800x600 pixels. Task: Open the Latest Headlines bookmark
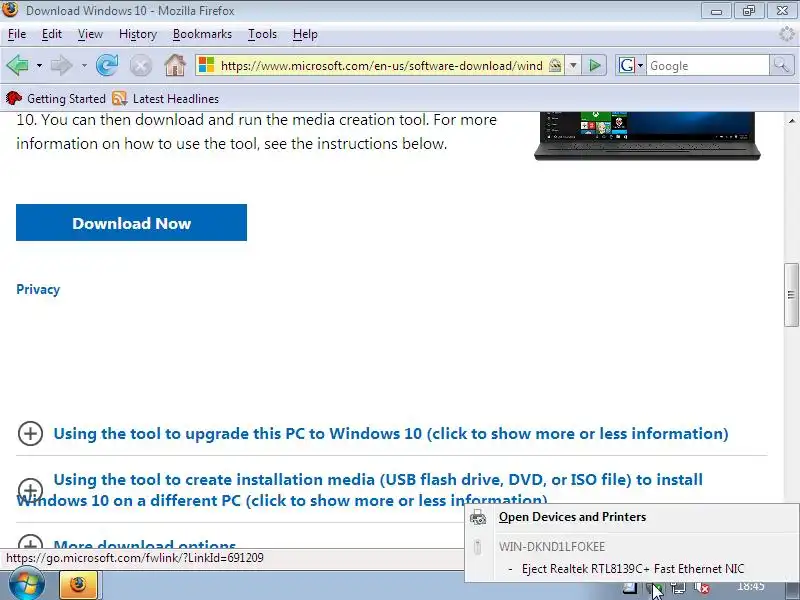tap(166, 98)
